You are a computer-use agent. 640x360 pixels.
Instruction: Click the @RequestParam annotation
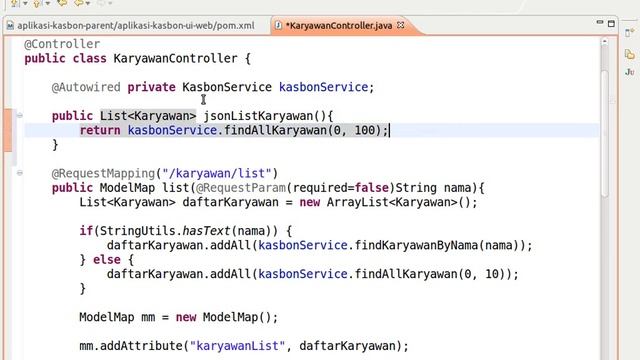pyautogui.click(x=241, y=188)
